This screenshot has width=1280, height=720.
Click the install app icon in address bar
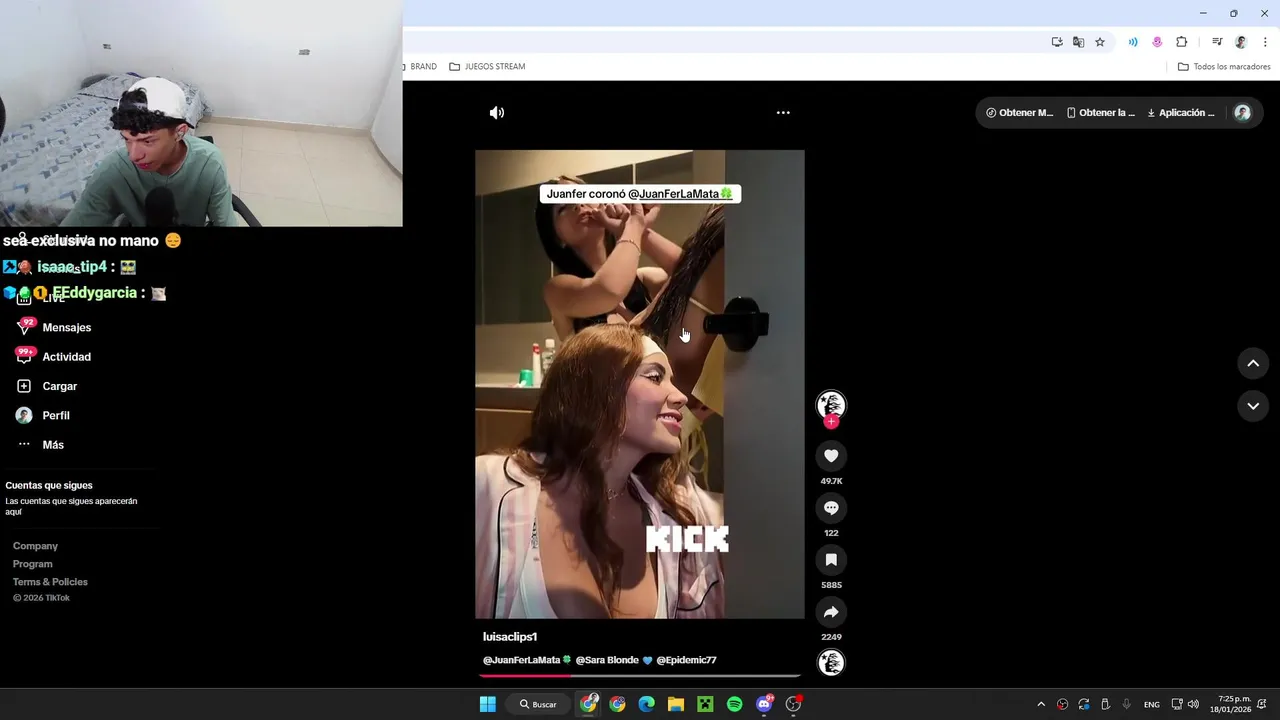coord(1057,42)
